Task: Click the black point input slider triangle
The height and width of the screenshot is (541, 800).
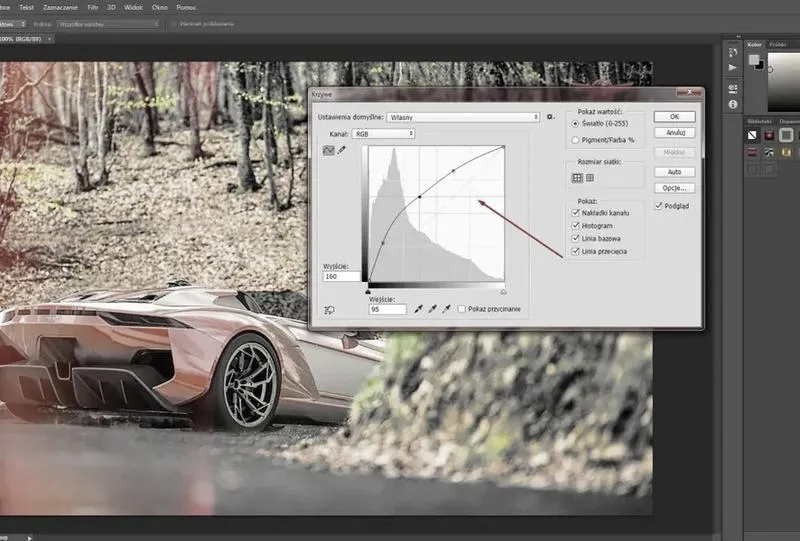Action: [x=368, y=292]
